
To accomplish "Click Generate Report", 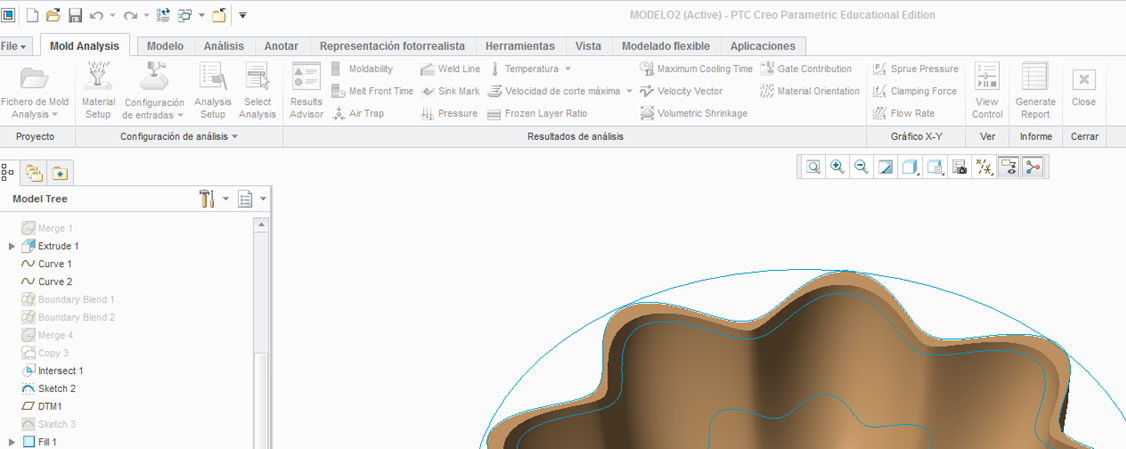I will [x=1036, y=91].
